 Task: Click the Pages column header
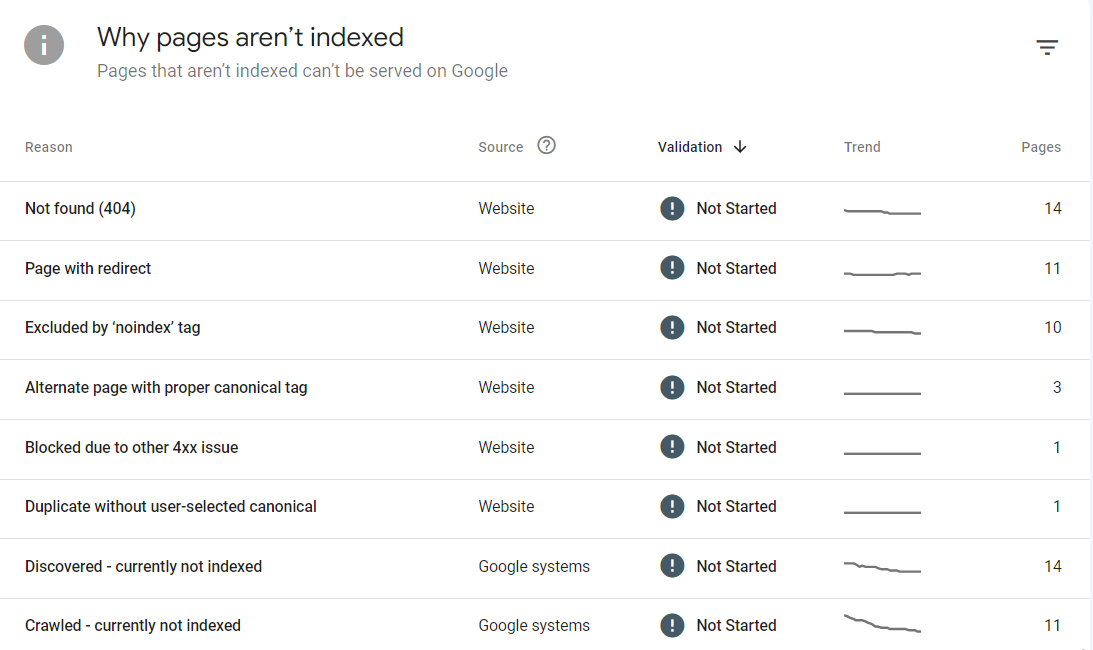coord(1040,147)
